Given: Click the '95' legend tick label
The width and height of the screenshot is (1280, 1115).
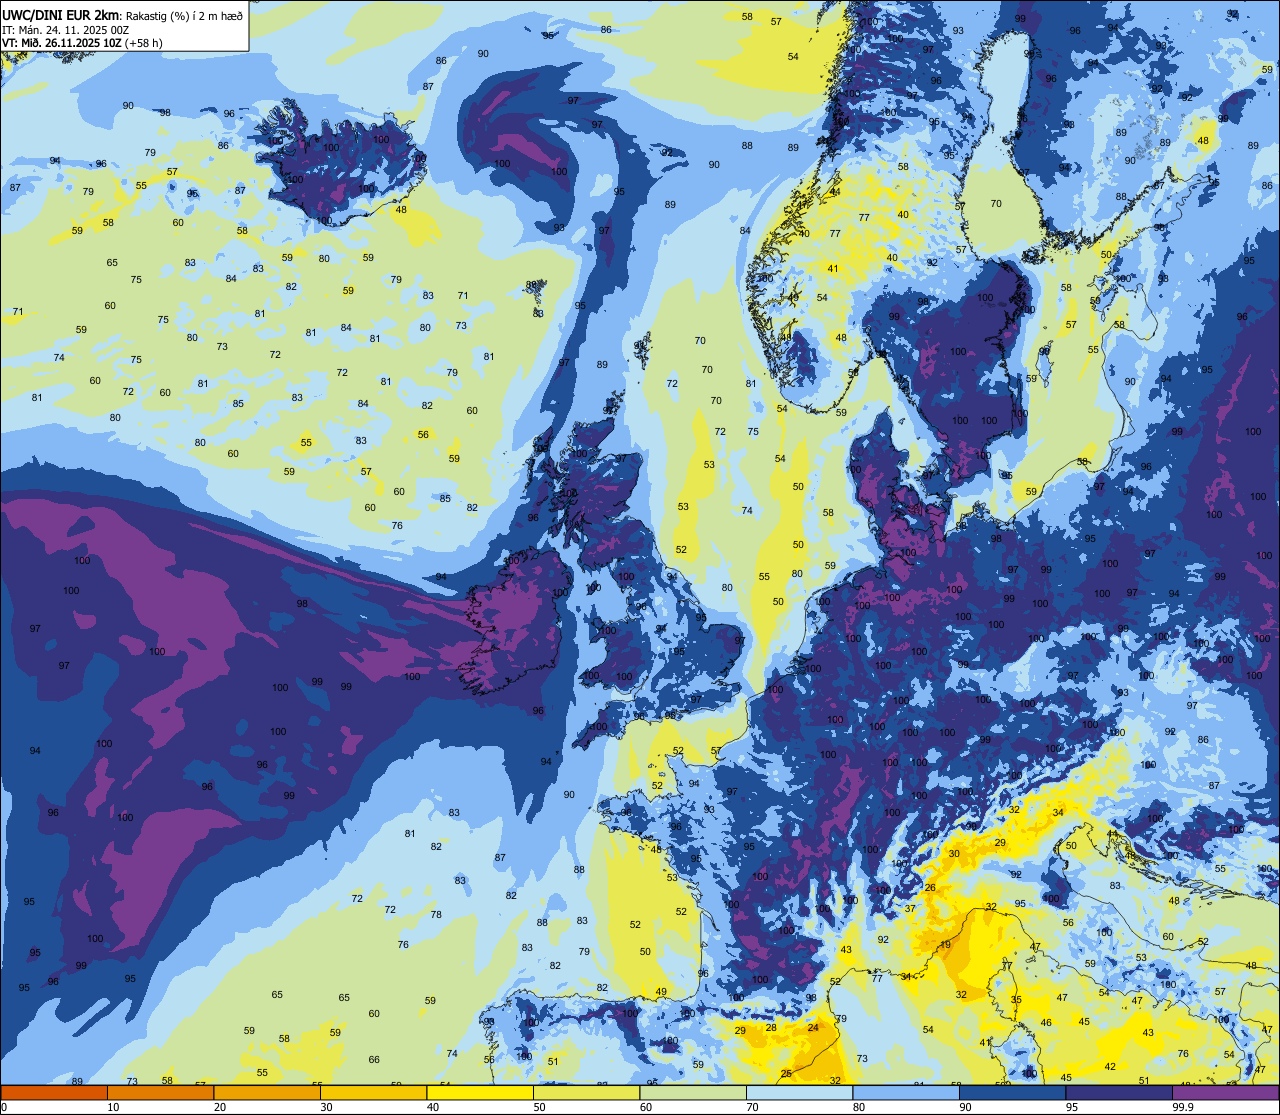Looking at the screenshot, I should coord(1072,1107).
